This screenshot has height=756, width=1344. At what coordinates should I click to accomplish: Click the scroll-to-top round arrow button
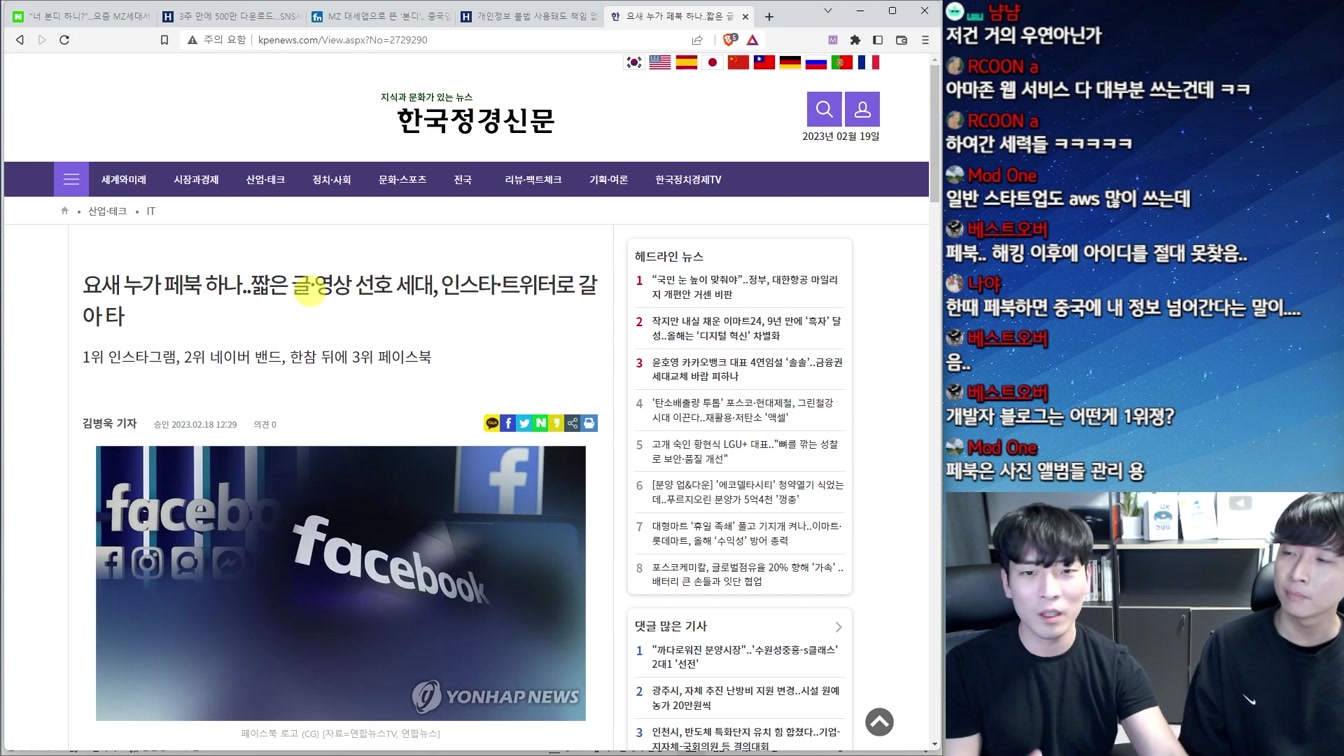click(x=879, y=722)
